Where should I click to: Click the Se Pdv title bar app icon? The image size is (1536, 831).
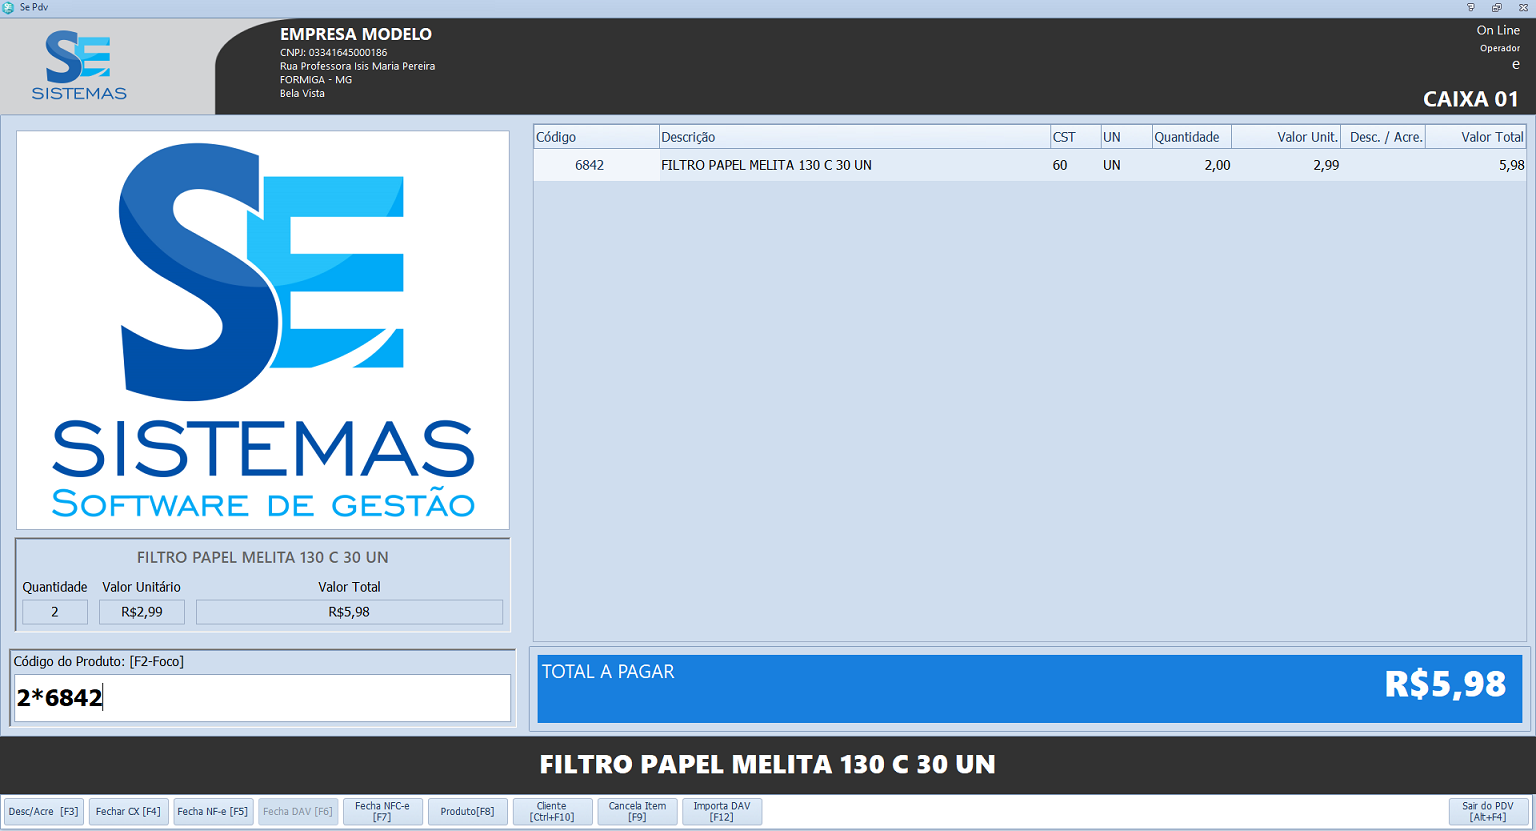(9, 8)
